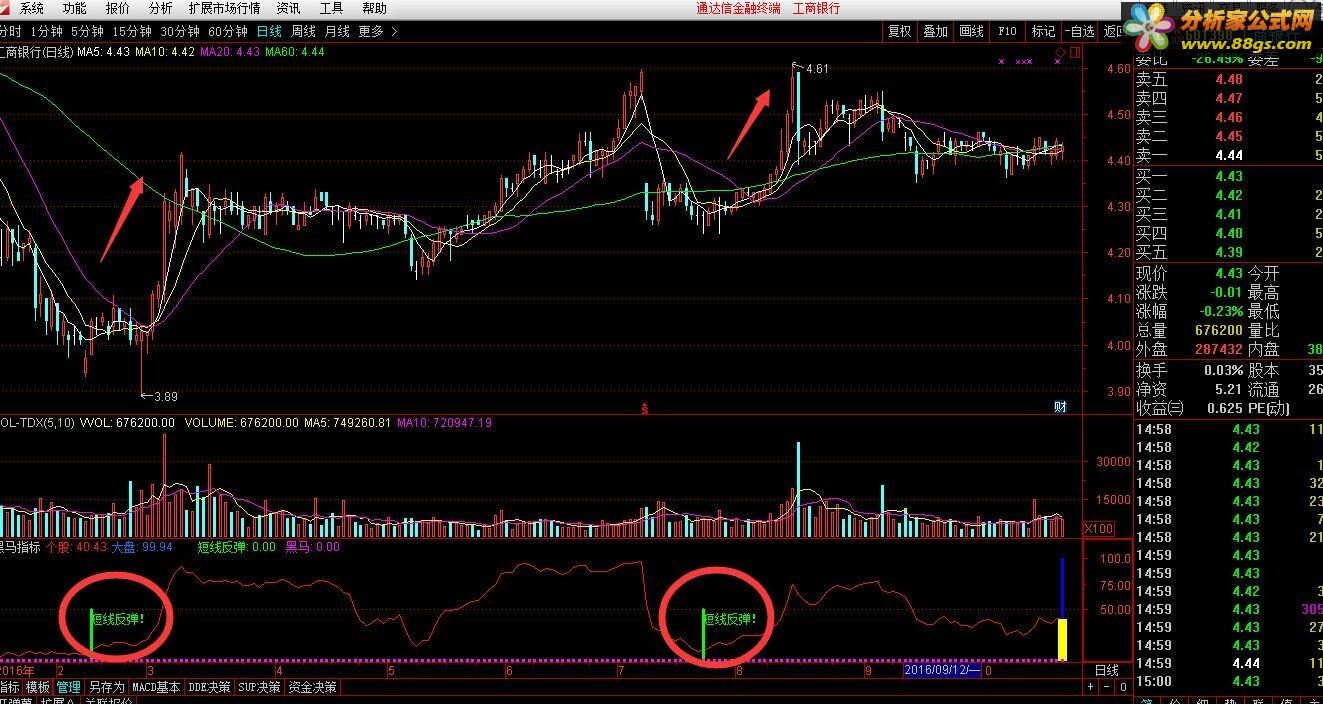This screenshot has height=704, width=1323.
Task: Click the 买一 4.43 order row
Action: point(1229,176)
